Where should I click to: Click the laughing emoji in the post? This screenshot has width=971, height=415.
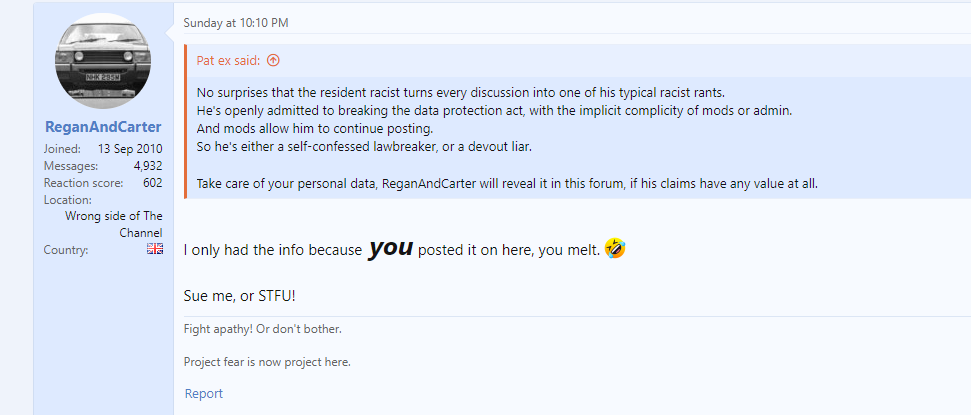click(615, 248)
